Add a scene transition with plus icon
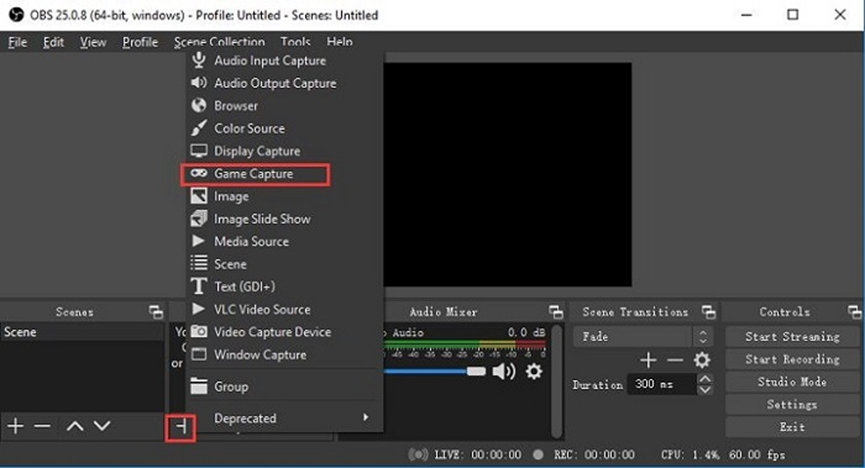This screenshot has height=468, width=865. pos(648,360)
